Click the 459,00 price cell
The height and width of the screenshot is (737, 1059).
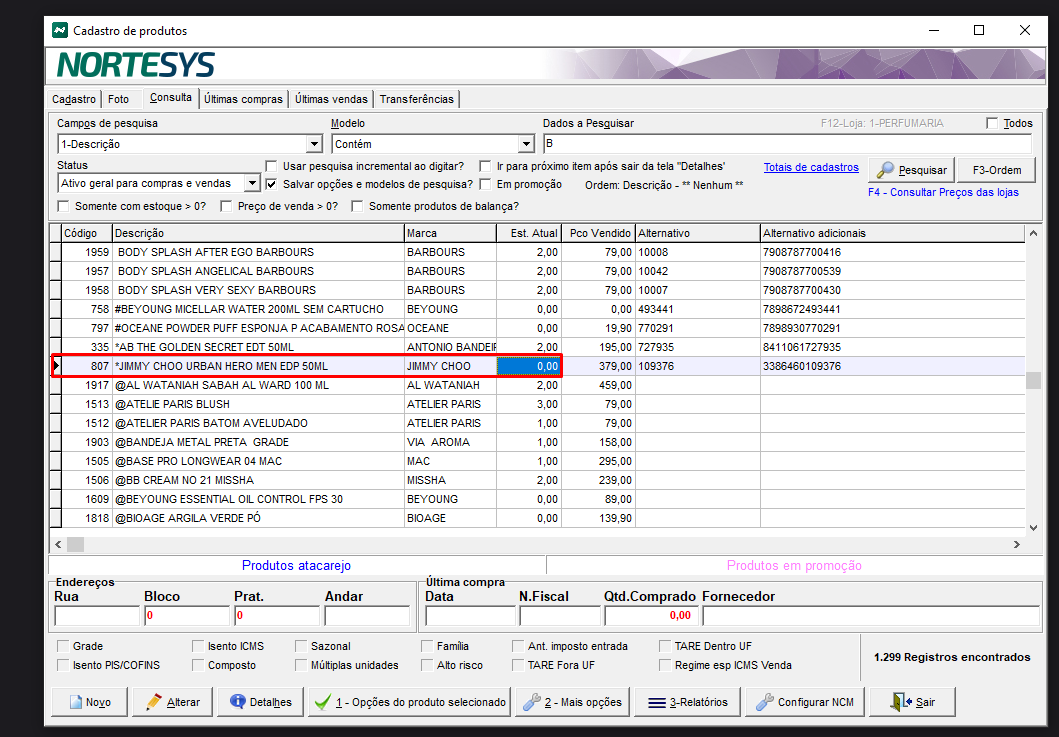pos(598,385)
